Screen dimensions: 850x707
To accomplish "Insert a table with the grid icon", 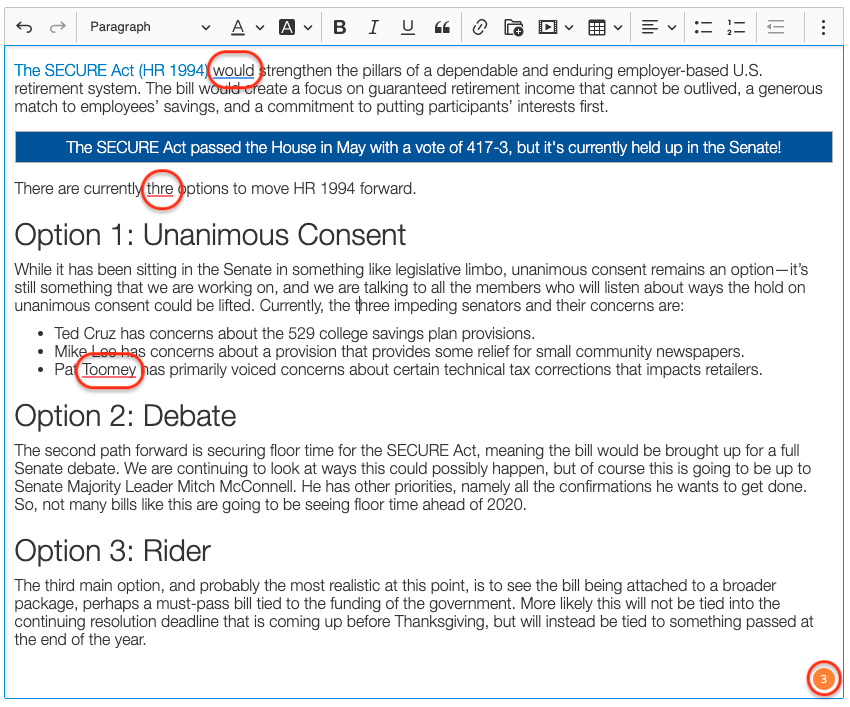I will (x=597, y=27).
